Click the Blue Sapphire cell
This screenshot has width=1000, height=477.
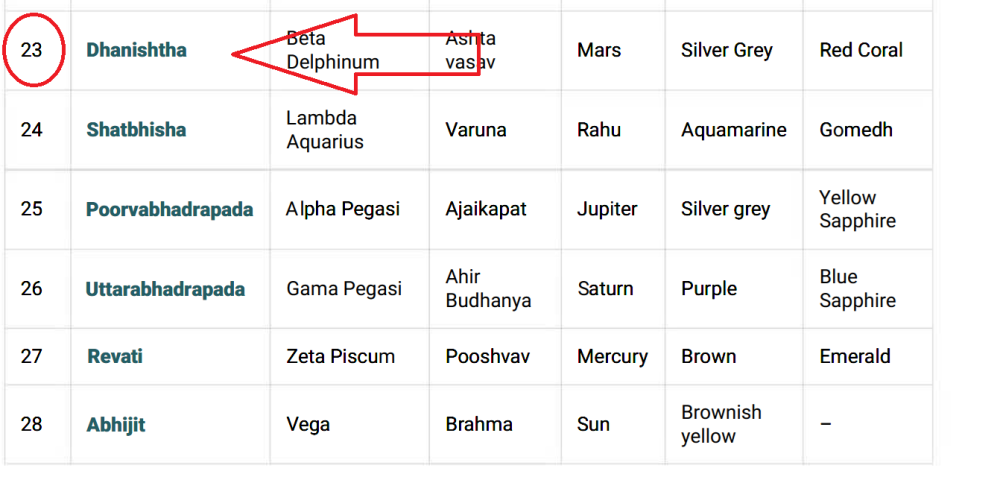[857, 289]
